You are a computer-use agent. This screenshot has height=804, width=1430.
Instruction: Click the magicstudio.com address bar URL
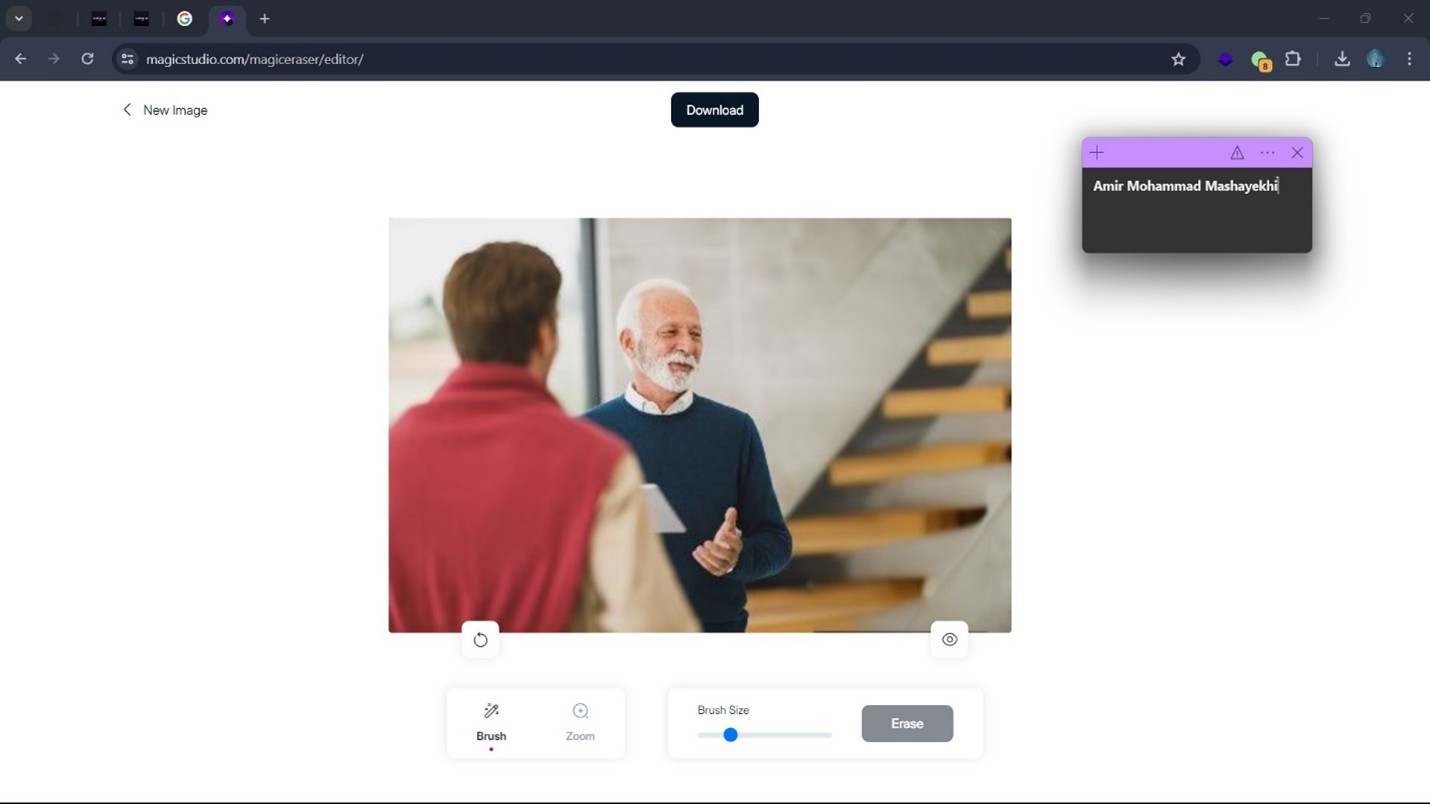pos(255,59)
